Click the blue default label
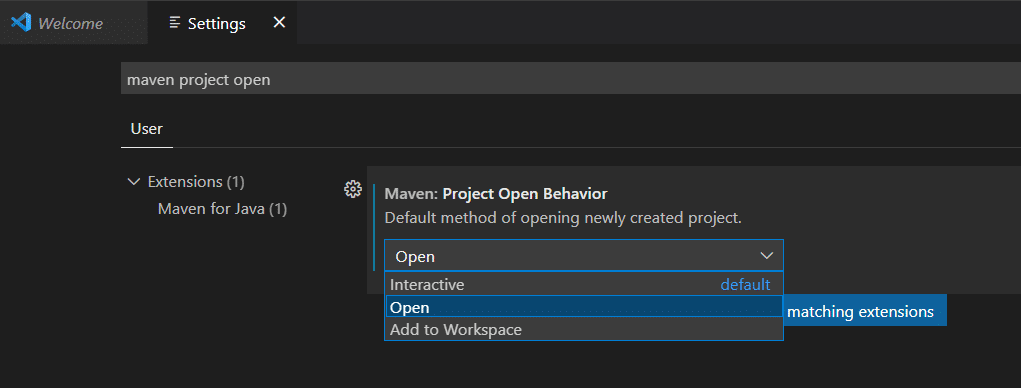The image size is (1021, 388). click(745, 284)
